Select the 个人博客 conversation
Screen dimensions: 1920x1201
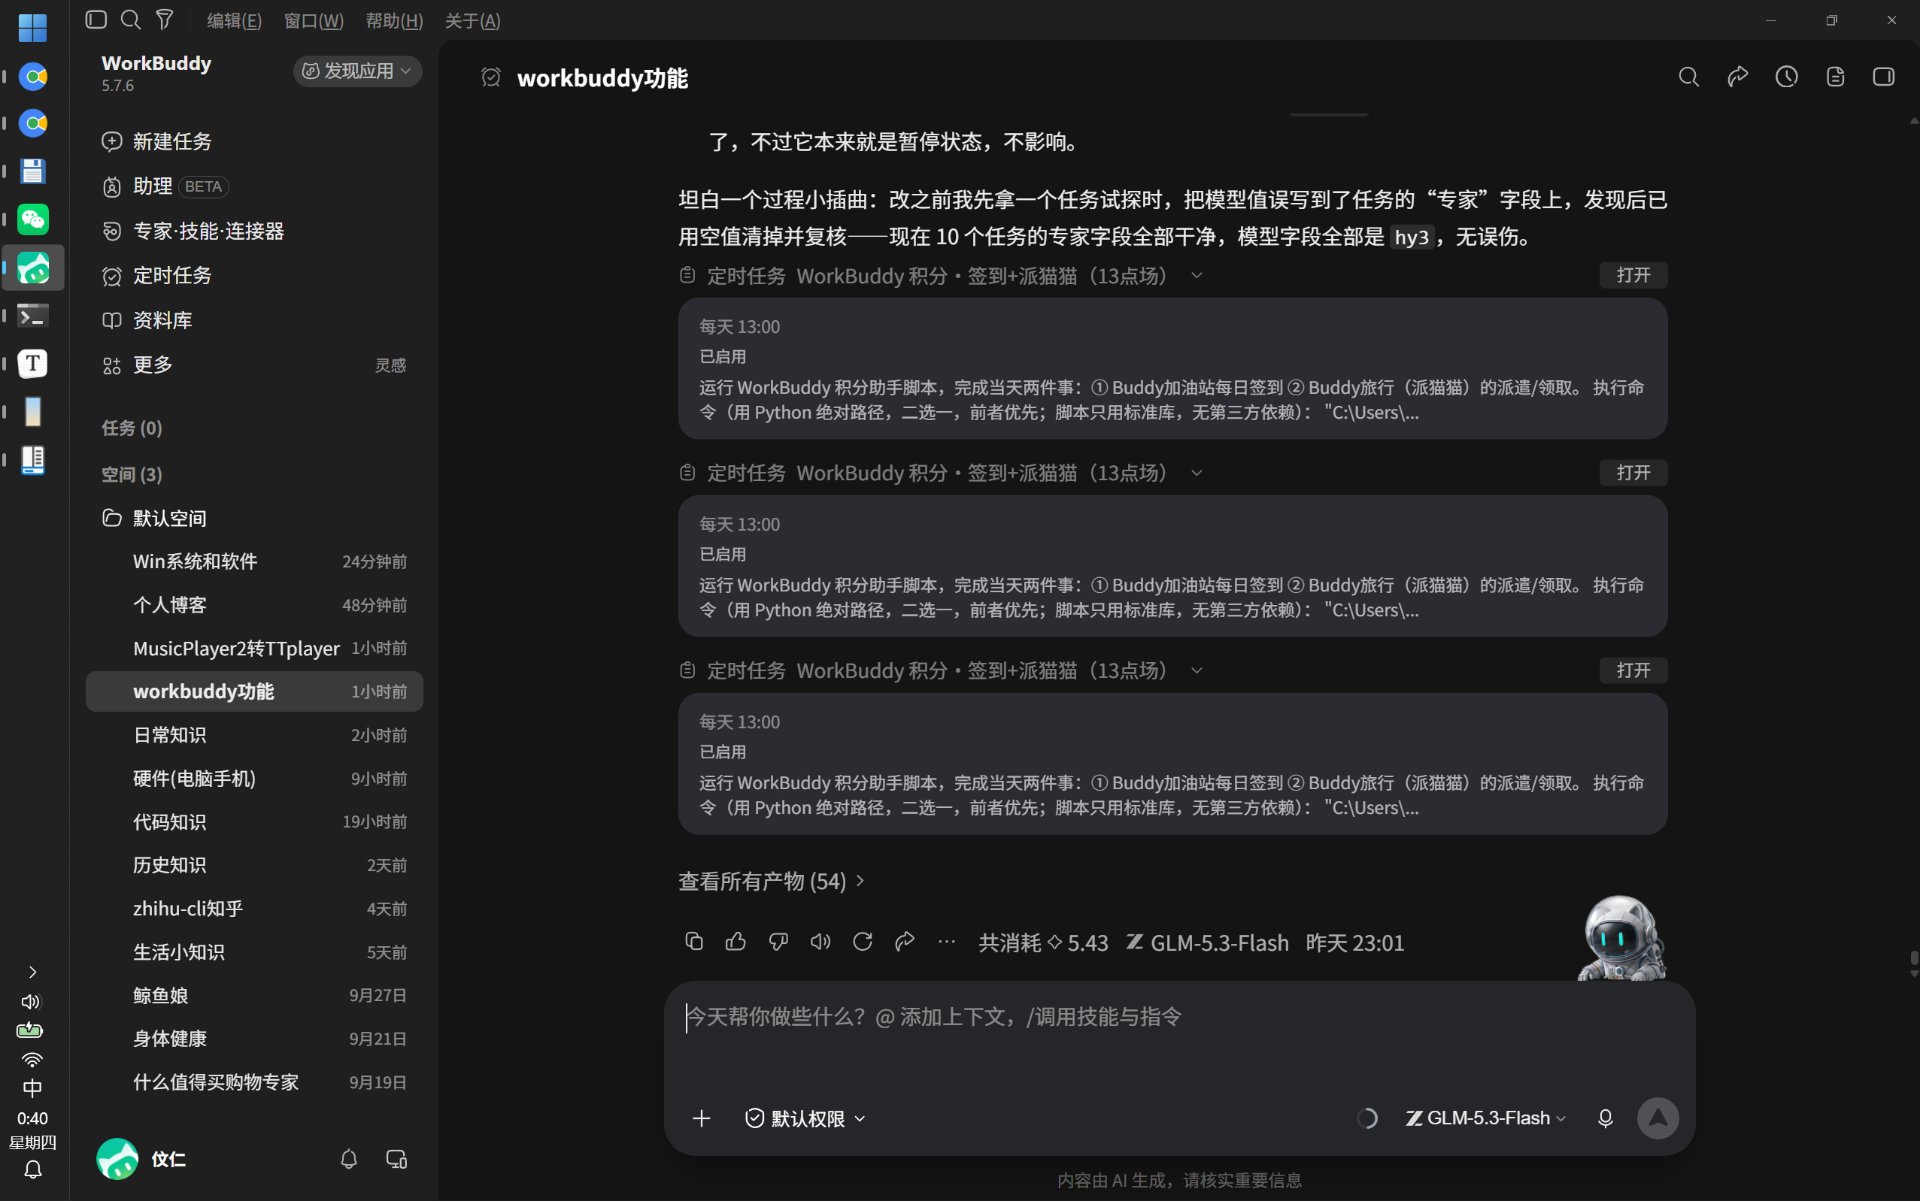coord(255,605)
